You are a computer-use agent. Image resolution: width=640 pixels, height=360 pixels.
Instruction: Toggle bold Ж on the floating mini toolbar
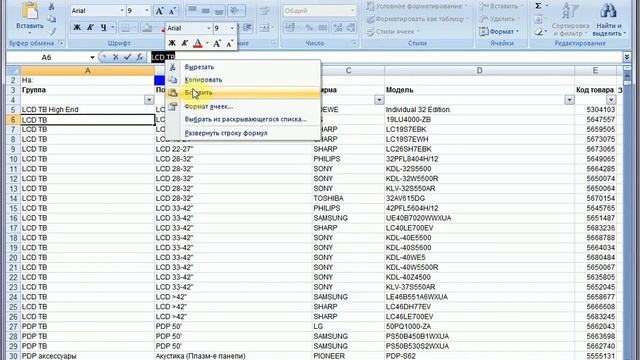[x=172, y=43]
